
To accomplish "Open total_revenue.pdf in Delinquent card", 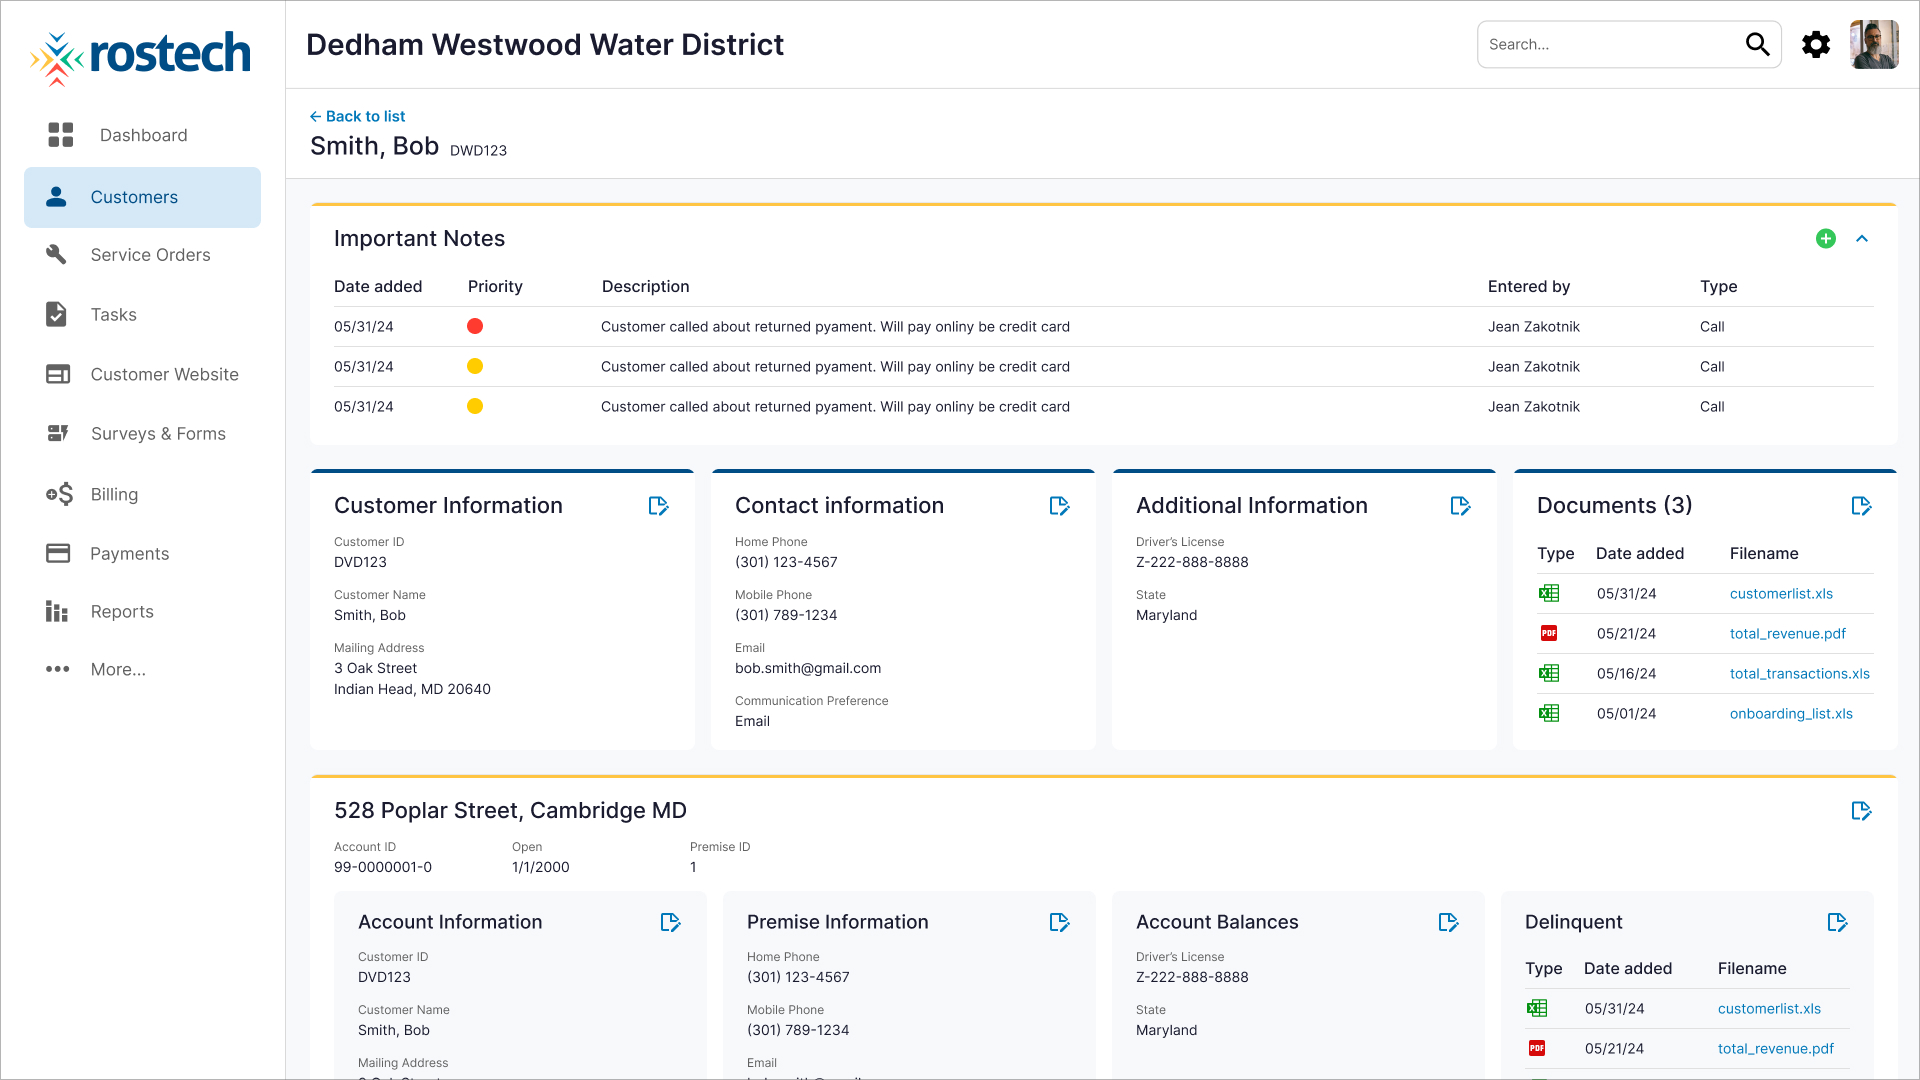I will pos(1776,1048).
